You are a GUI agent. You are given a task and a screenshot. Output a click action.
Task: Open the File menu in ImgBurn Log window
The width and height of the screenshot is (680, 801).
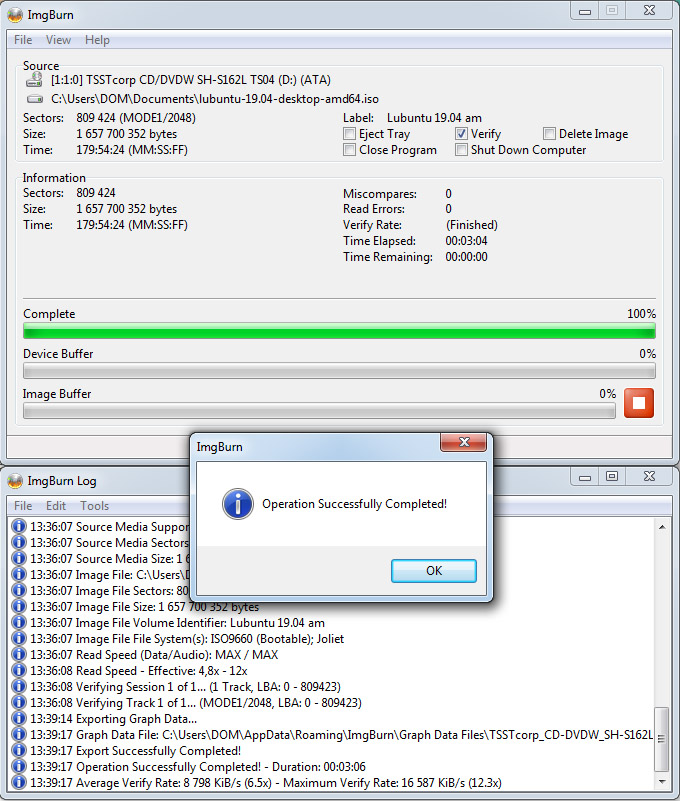coord(23,506)
